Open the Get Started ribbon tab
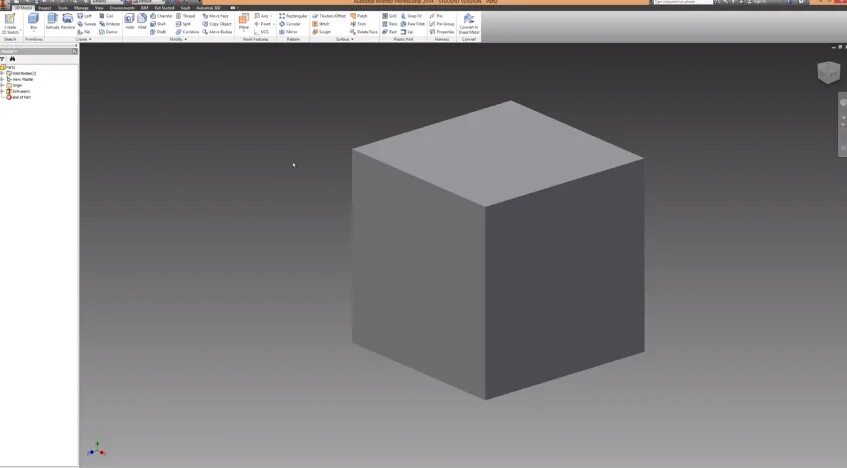Viewport: 847px width, 468px height. pyautogui.click(x=164, y=8)
